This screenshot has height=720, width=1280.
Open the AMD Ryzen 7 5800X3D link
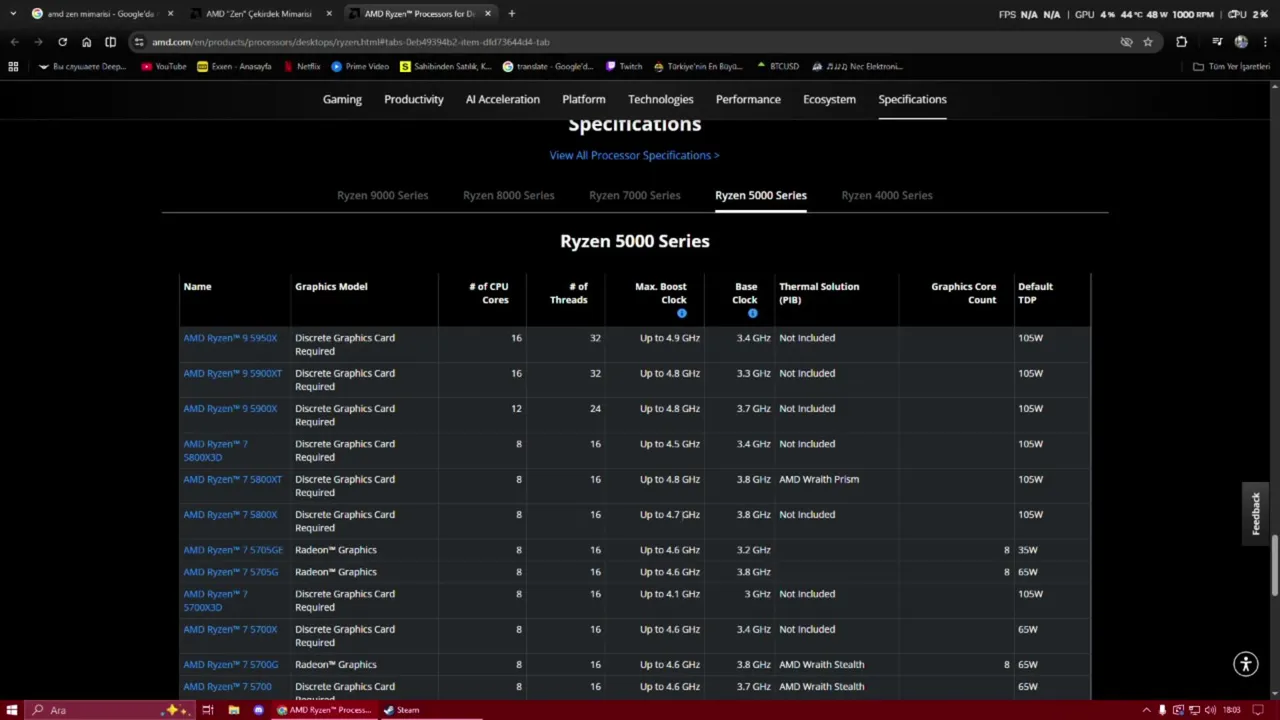point(215,450)
